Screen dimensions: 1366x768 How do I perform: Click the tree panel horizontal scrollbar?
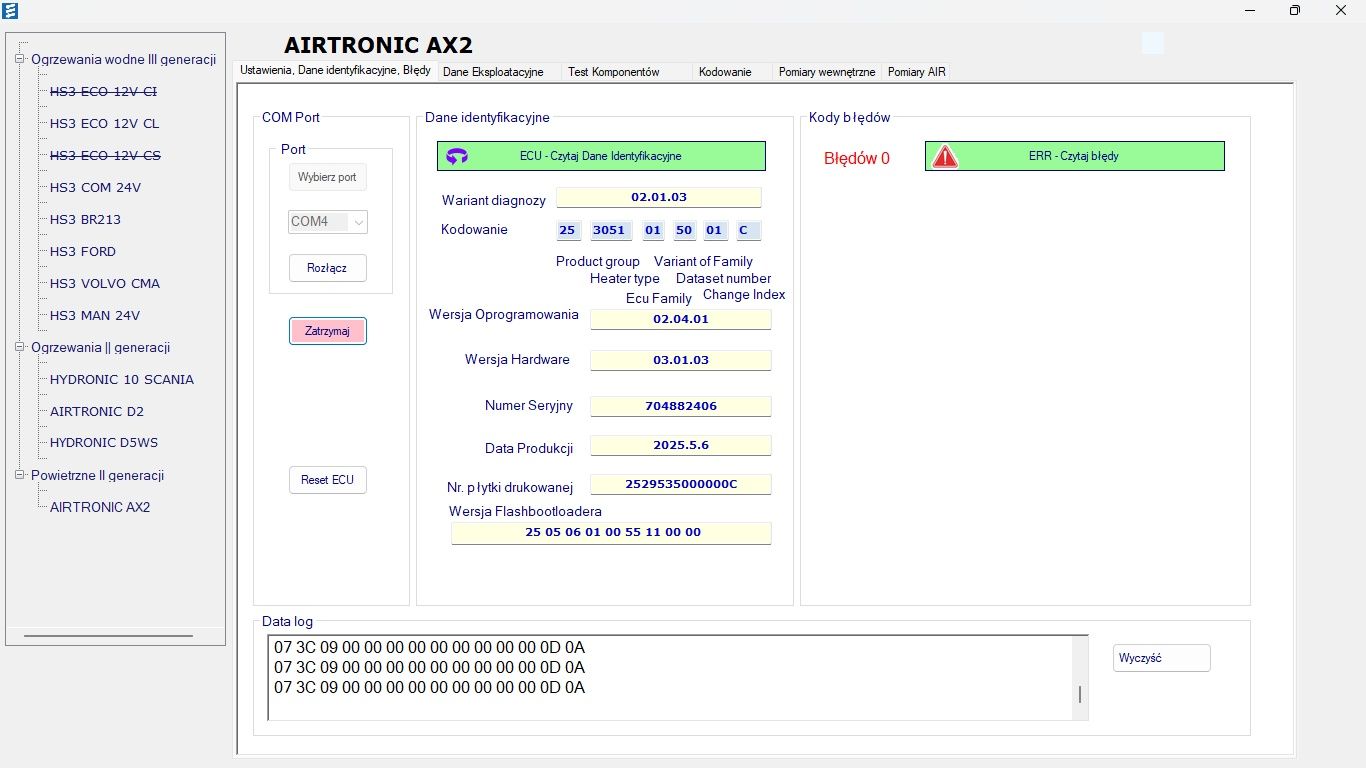tap(108, 636)
